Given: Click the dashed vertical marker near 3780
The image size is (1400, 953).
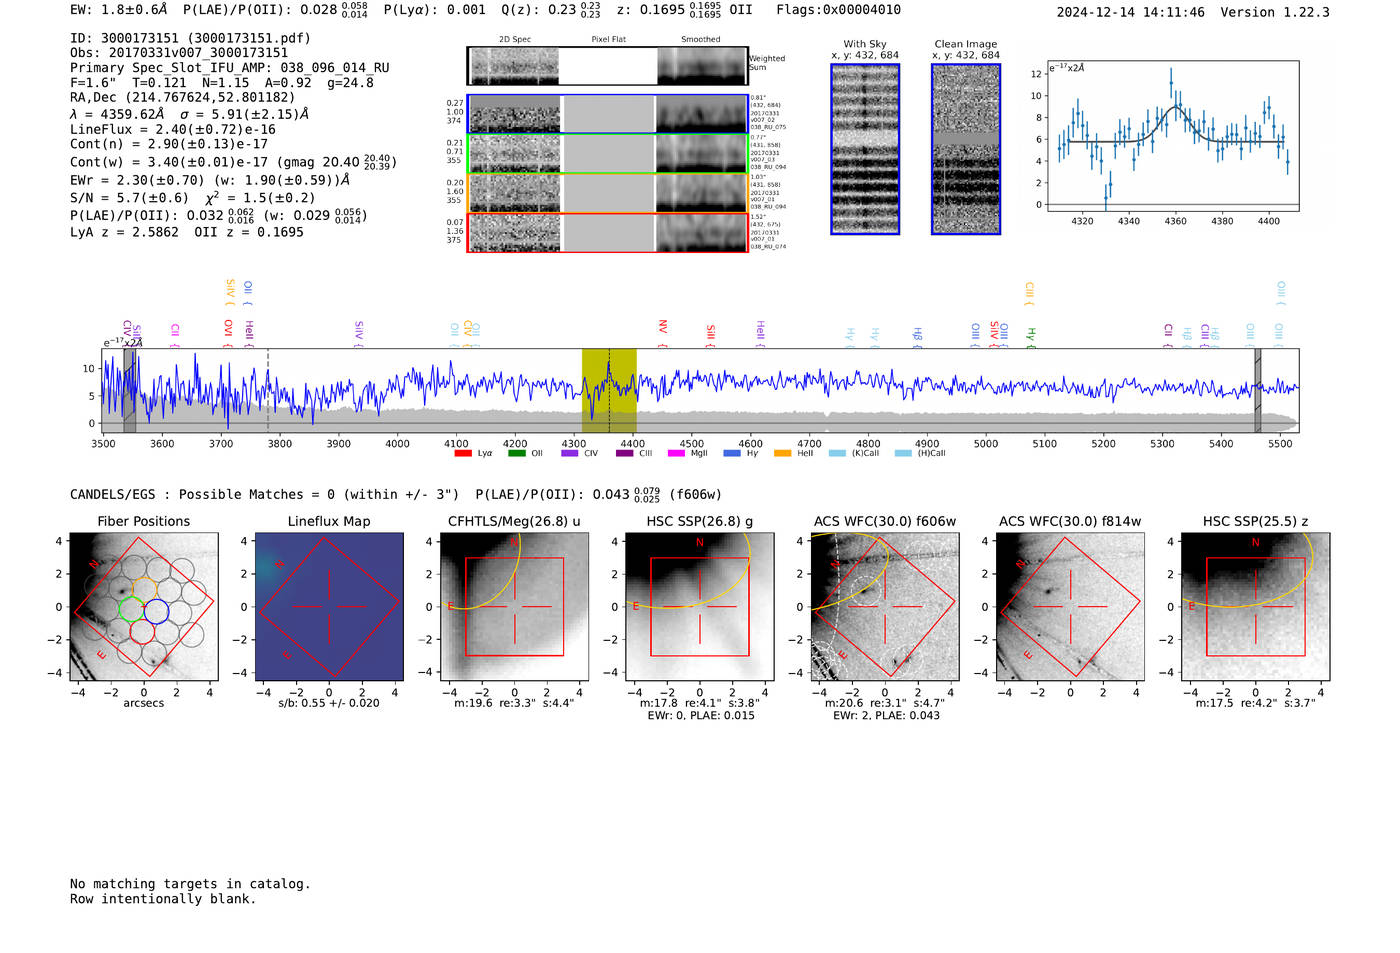Looking at the screenshot, I should tap(268, 390).
